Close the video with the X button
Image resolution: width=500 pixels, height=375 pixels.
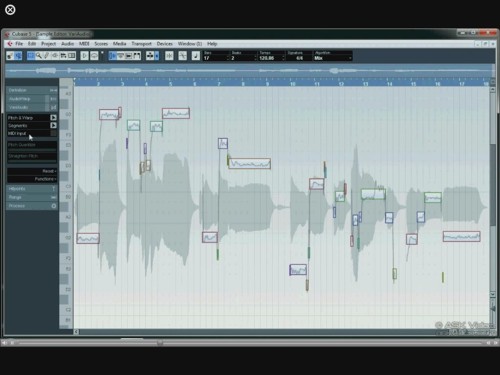pos(10,10)
